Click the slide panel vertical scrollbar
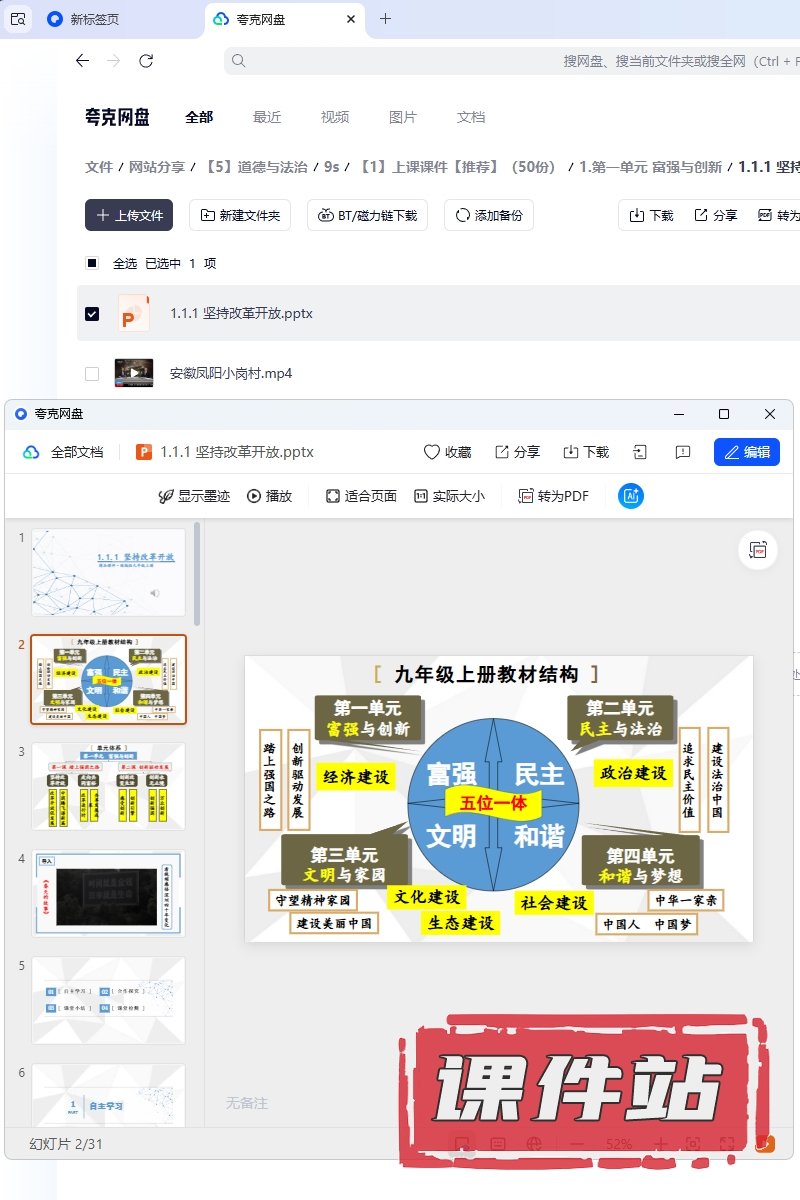Screen dimensions: 800x1200 click(197, 575)
